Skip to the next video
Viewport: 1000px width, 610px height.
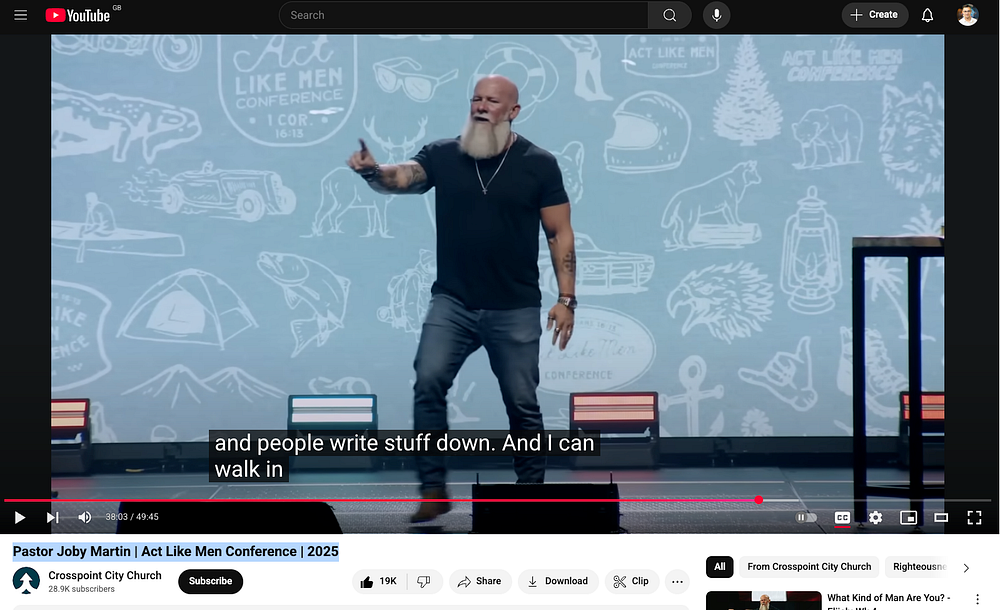[52, 517]
